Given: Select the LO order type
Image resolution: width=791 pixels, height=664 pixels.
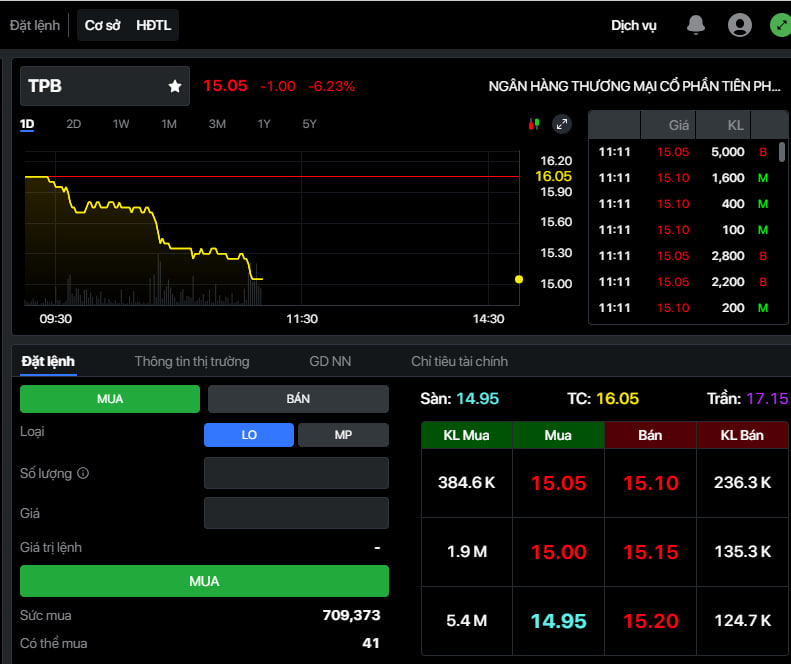Looking at the screenshot, I should point(249,435).
